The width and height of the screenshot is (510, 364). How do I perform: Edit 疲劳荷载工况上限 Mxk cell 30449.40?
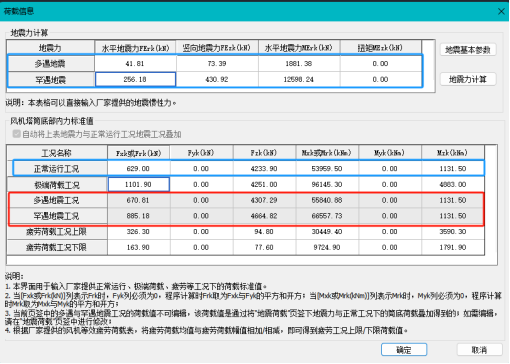pyautogui.click(x=327, y=232)
